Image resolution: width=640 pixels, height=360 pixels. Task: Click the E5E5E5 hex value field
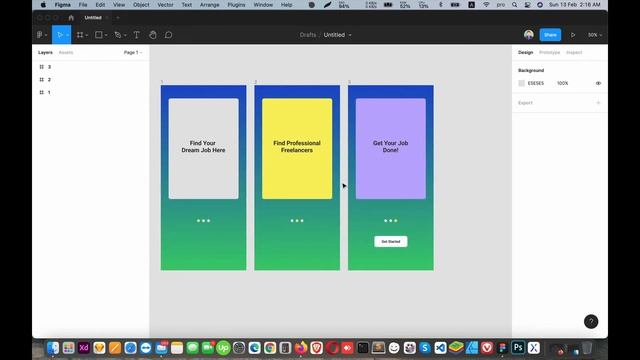pos(536,83)
